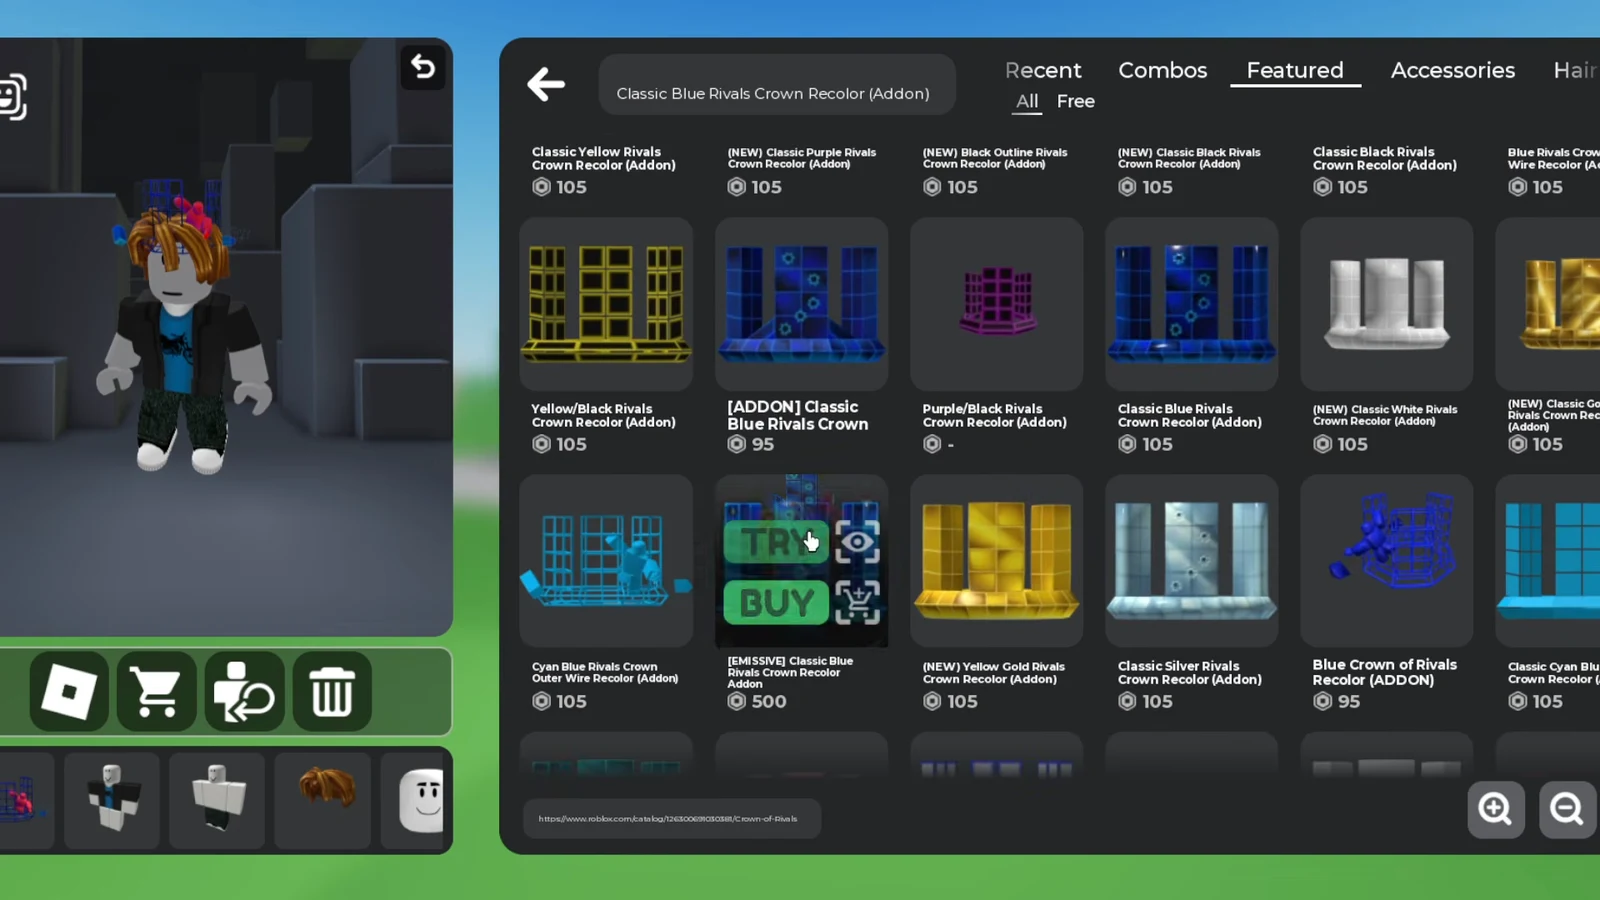Click the "Blue Rivals Crown Wire Recolor" title
This screenshot has height=900, width=1600.
1554,158
